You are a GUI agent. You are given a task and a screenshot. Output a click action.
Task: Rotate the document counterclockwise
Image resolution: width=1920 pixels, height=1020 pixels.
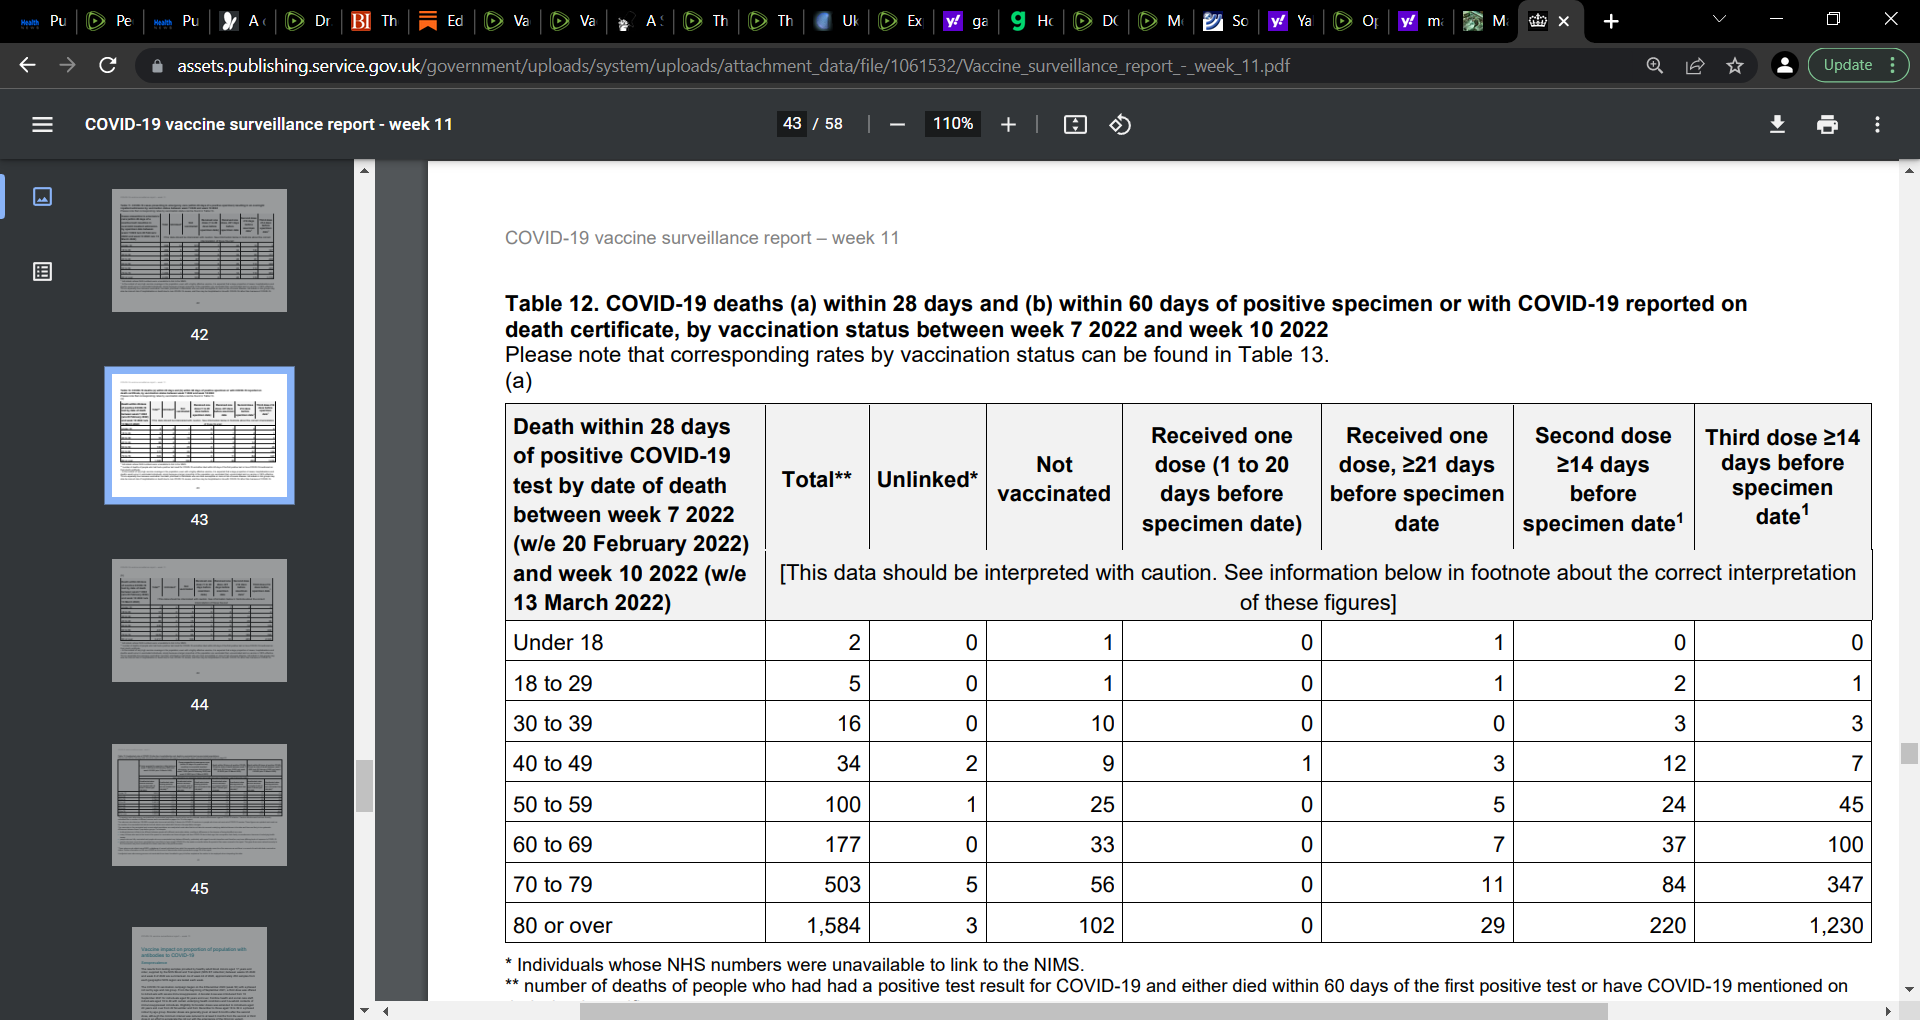(x=1120, y=124)
